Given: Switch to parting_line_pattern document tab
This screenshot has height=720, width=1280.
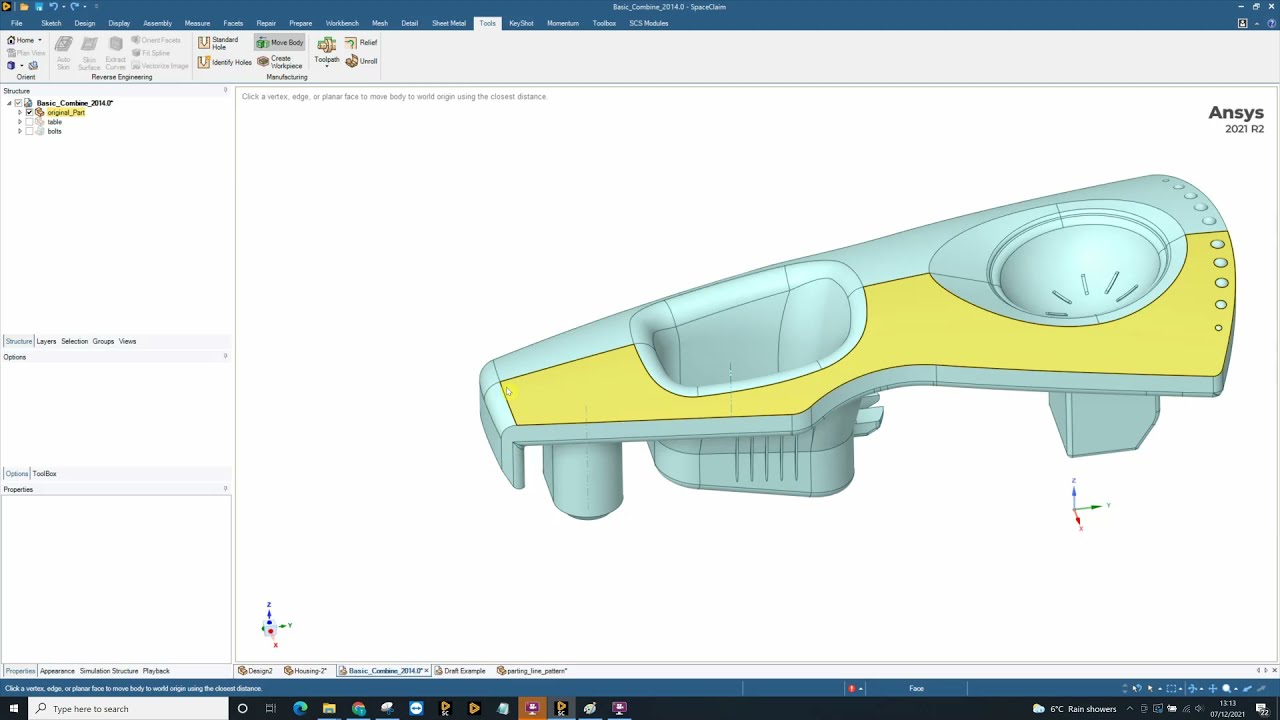Looking at the screenshot, I should pyautogui.click(x=533, y=671).
